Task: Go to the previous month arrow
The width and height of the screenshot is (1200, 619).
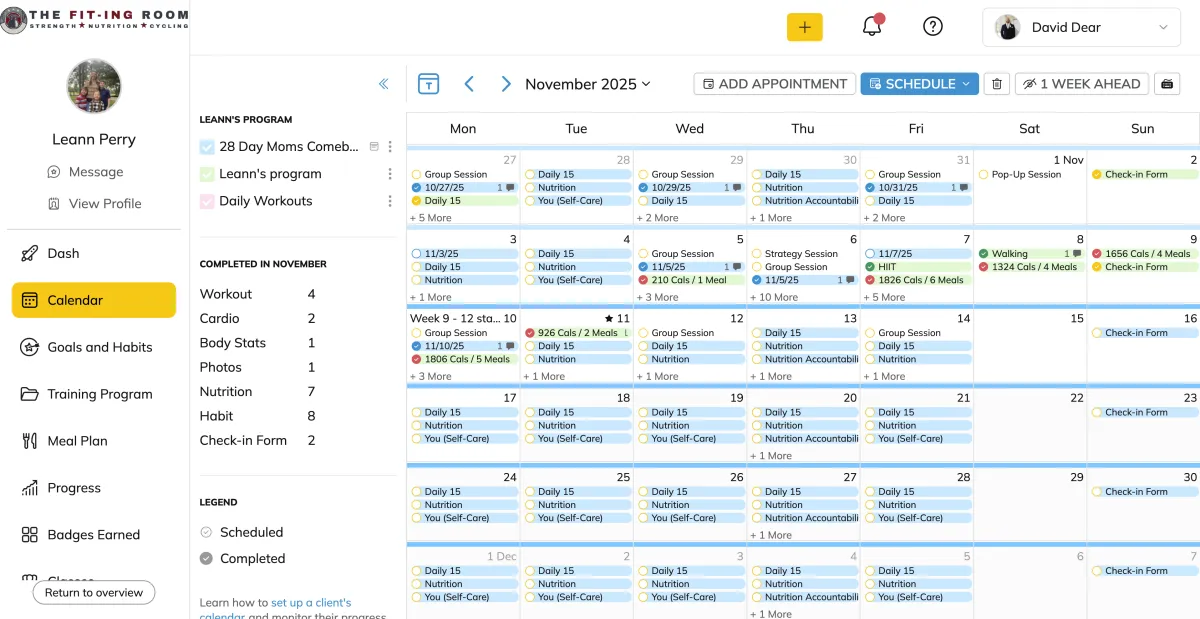Action: tap(469, 84)
